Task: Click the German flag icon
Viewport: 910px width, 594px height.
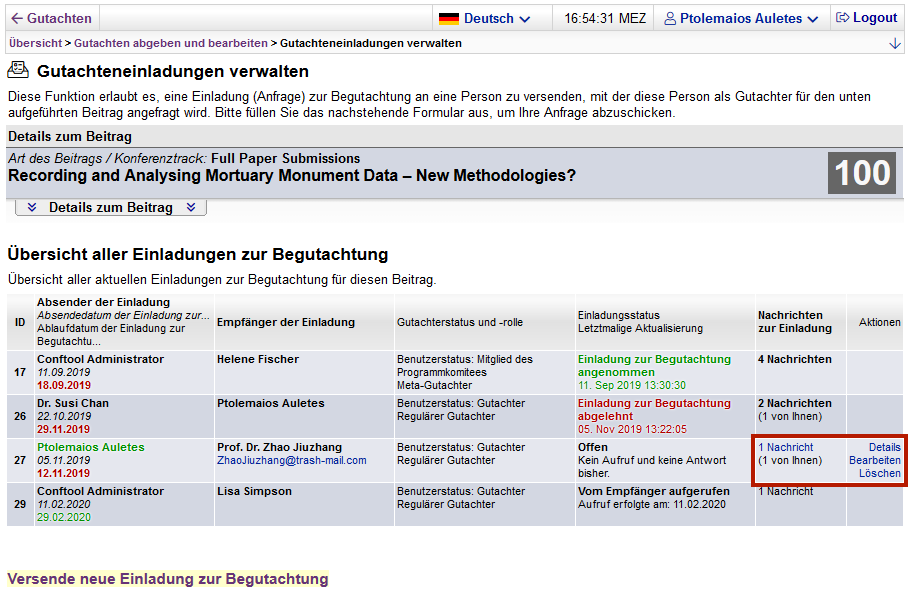Action: (x=449, y=18)
